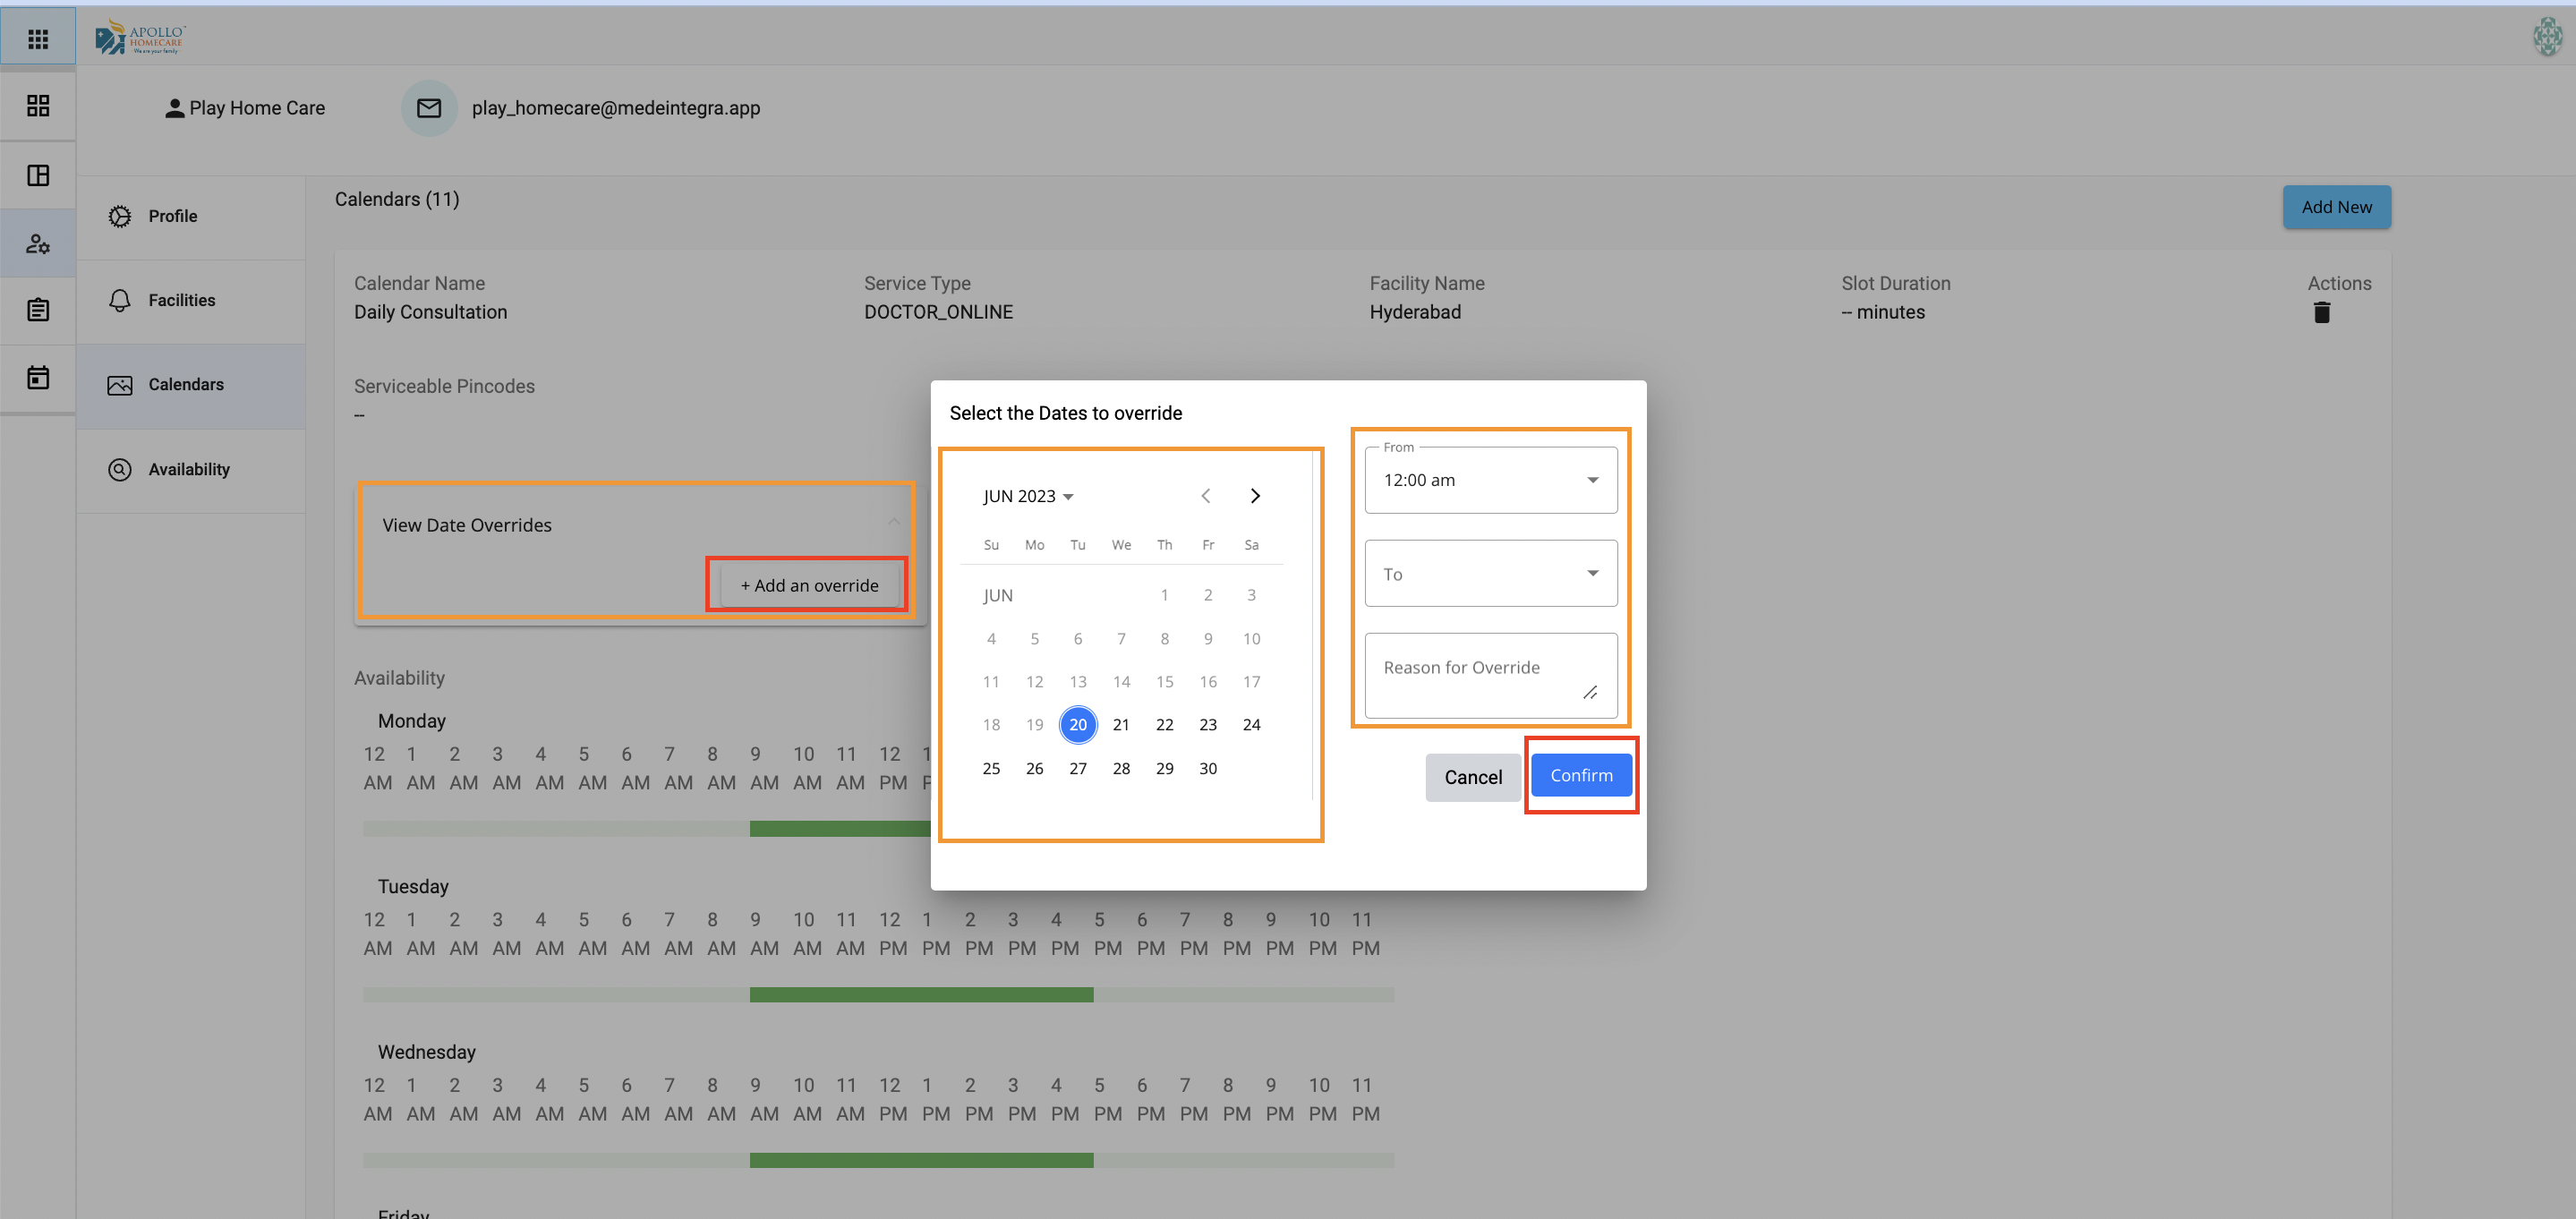Collapse the View Date Overrides section
The width and height of the screenshot is (2576, 1219).
click(893, 522)
